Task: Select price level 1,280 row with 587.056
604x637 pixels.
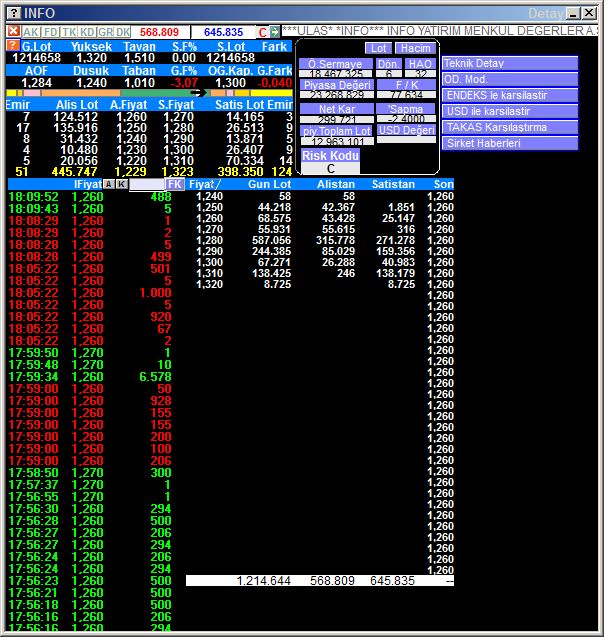Action: point(320,240)
